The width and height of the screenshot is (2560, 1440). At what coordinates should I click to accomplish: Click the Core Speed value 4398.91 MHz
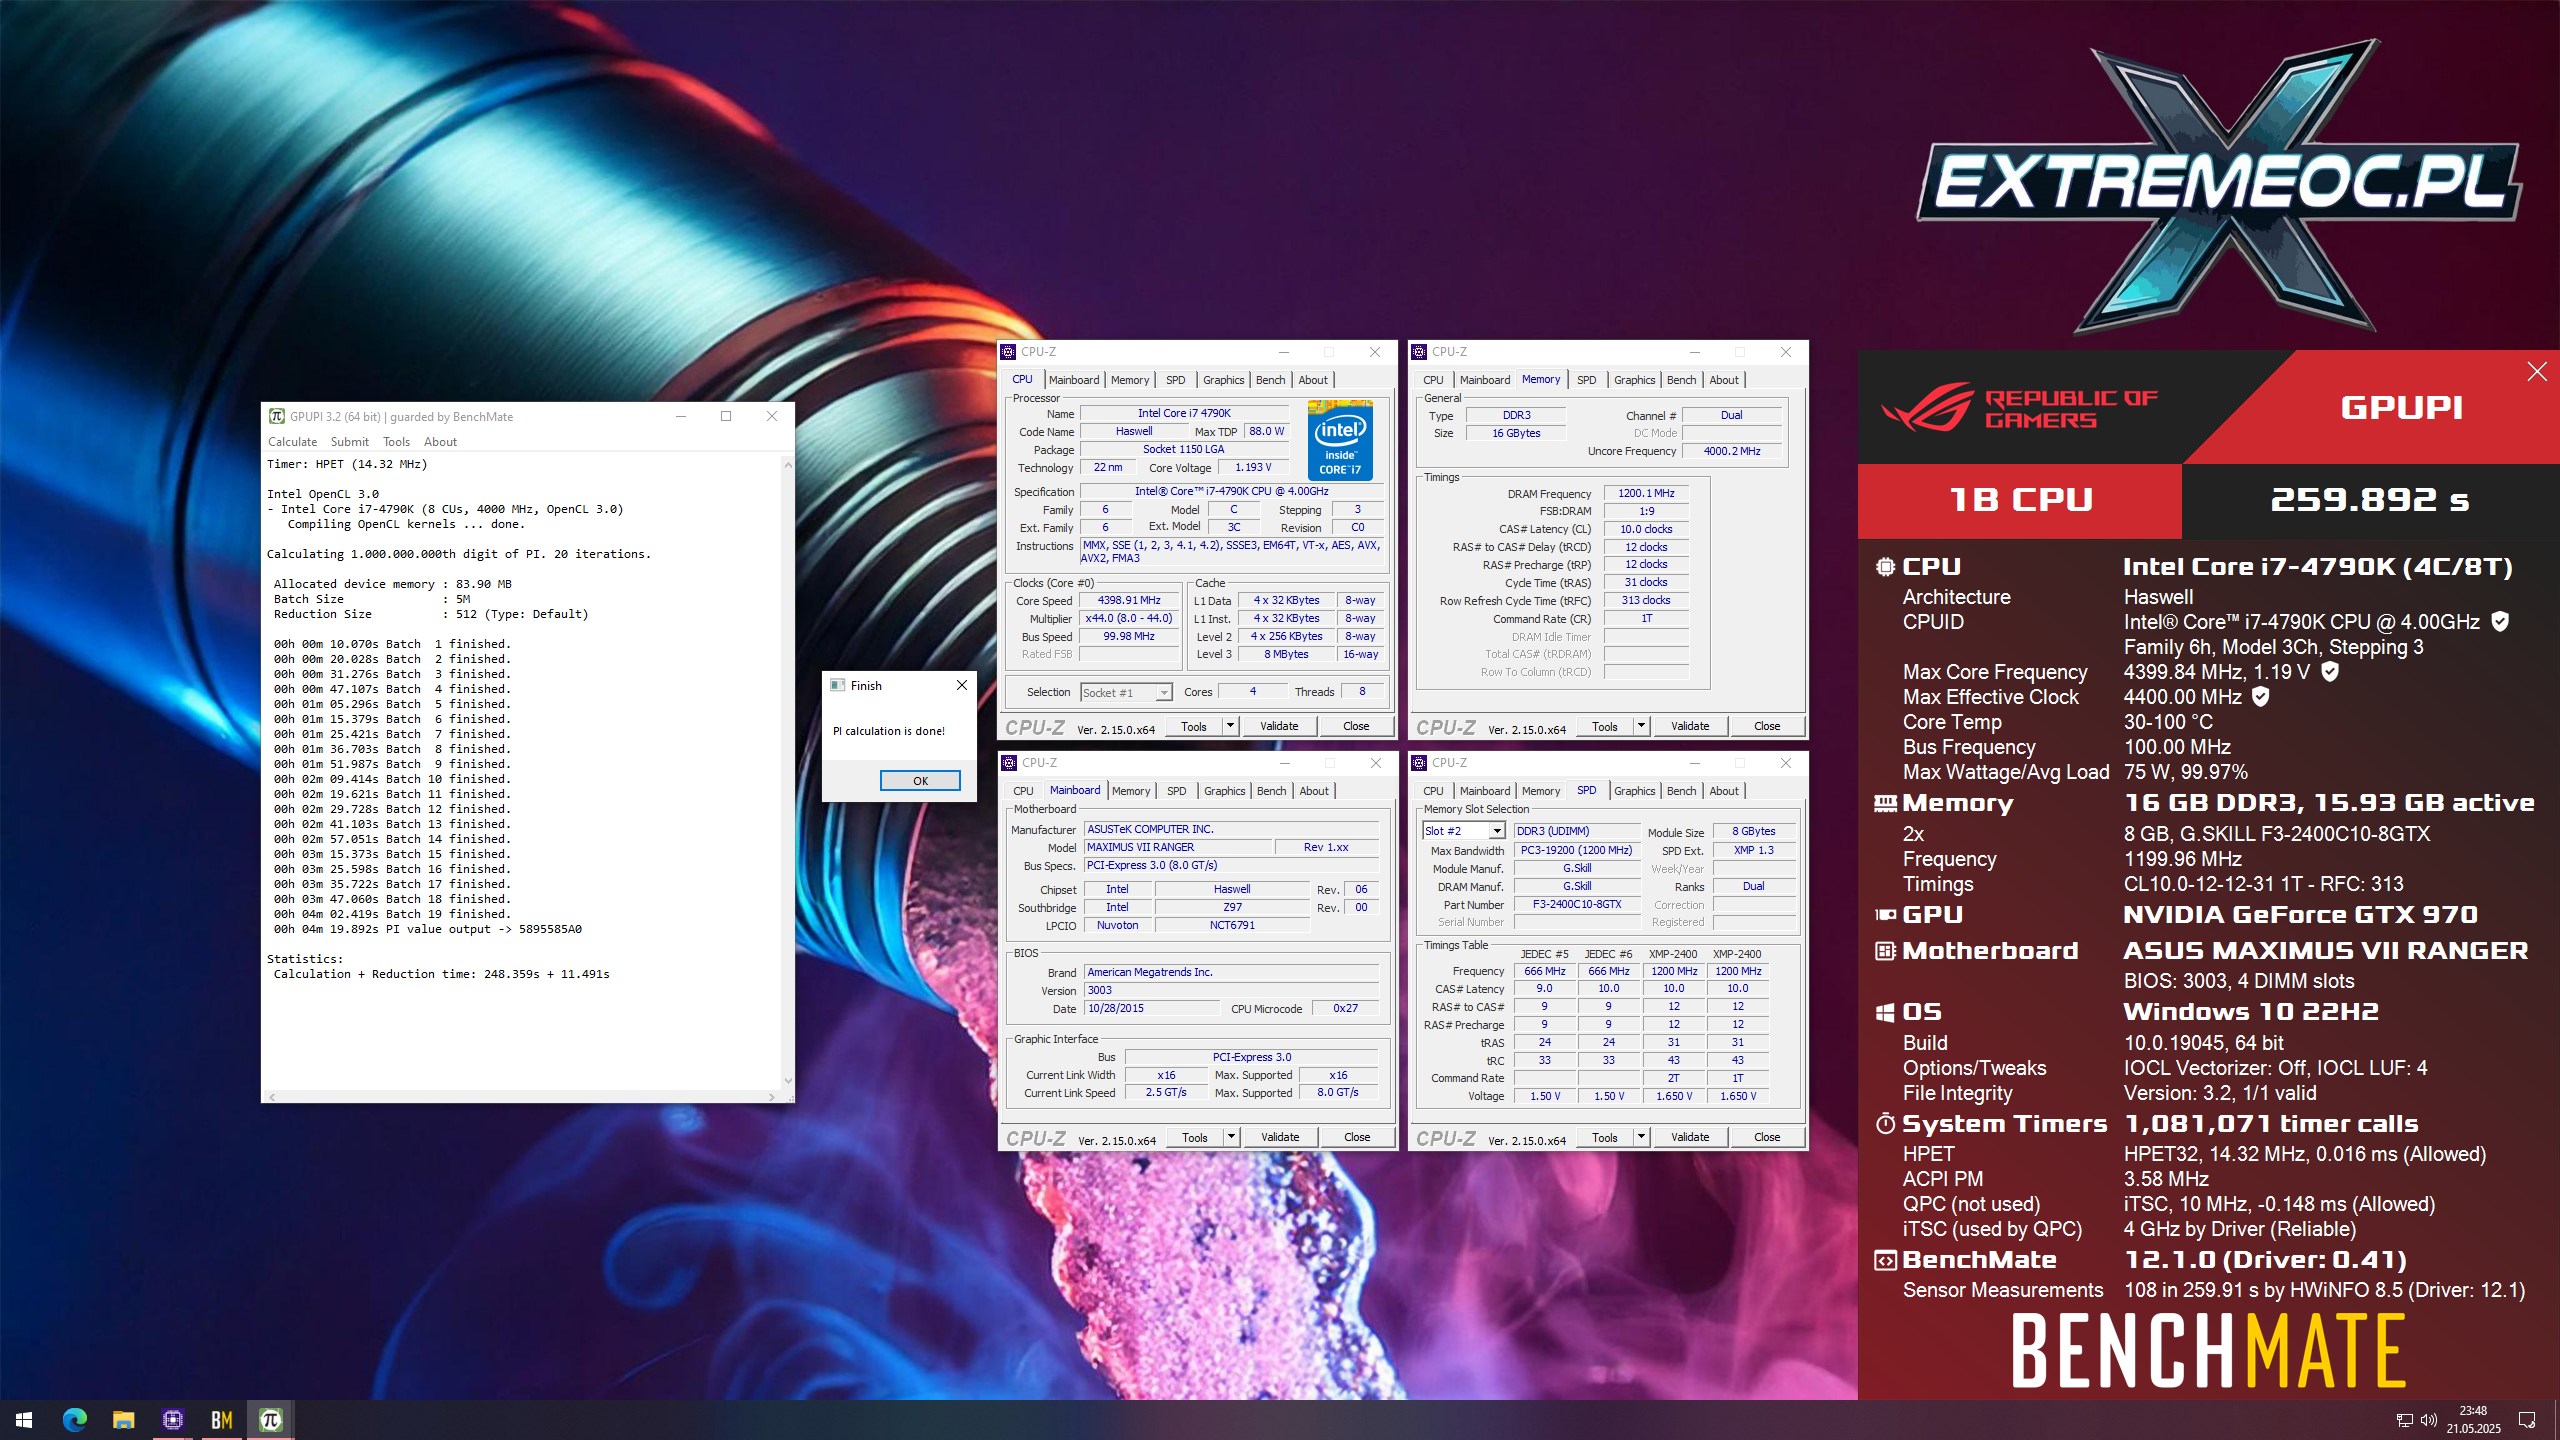point(1128,601)
